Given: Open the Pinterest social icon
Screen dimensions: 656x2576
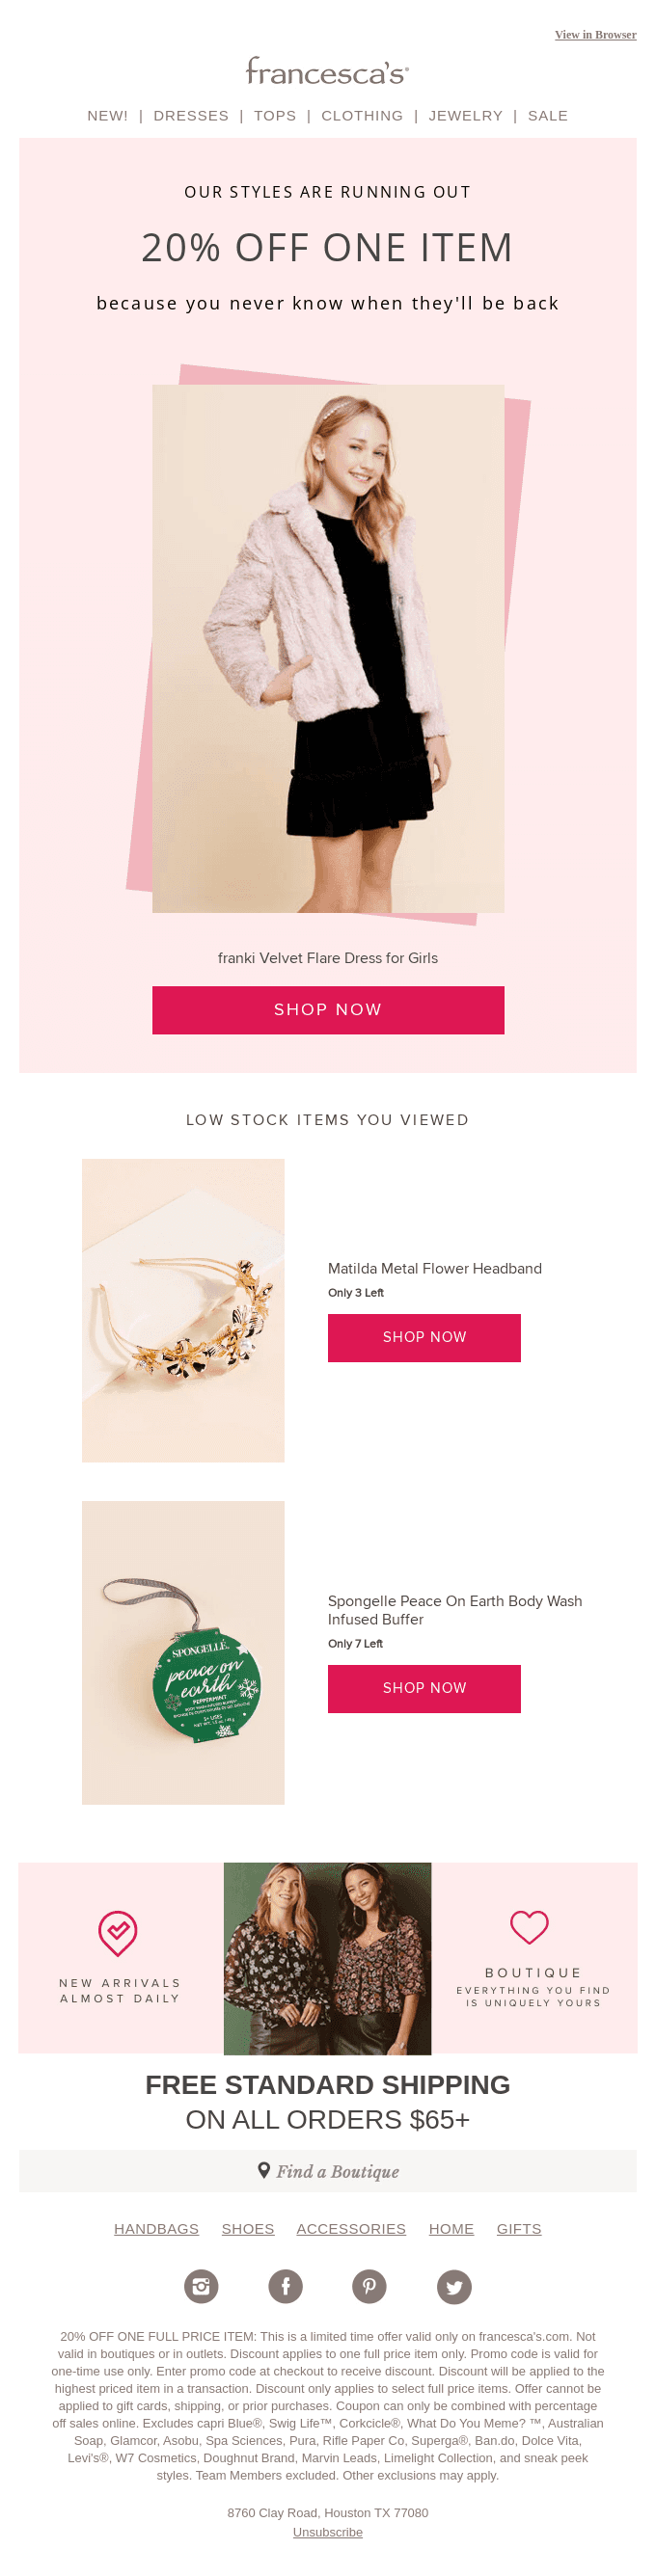Looking at the screenshot, I should pyautogui.click(x=369, y=2286).
